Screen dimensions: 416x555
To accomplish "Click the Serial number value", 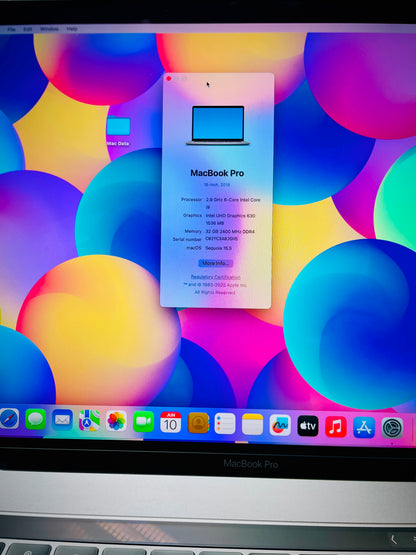I will click(x=222, y=239).
